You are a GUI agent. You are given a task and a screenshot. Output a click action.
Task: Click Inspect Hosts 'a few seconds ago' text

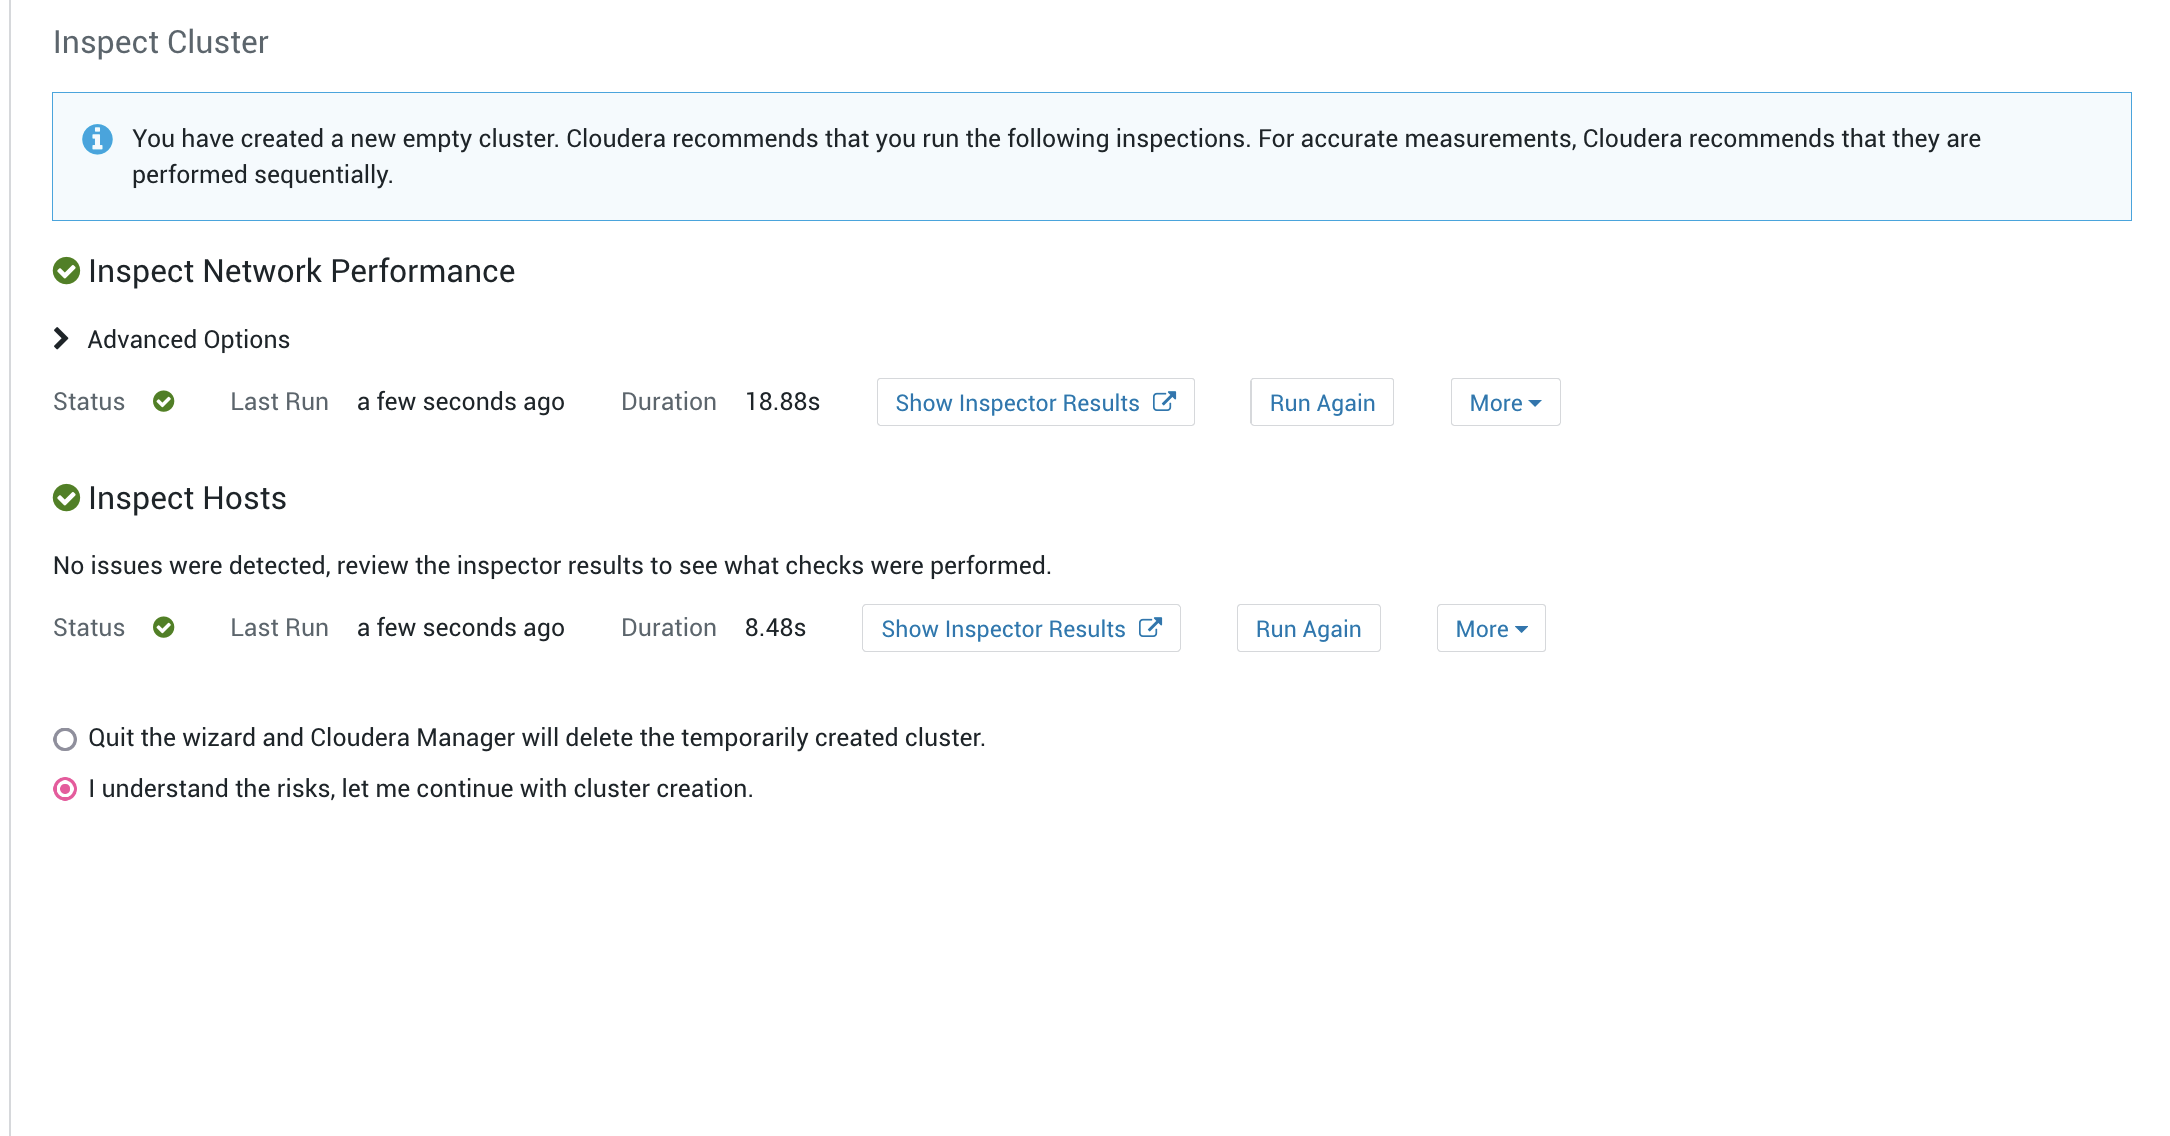[x=461, y=628]
